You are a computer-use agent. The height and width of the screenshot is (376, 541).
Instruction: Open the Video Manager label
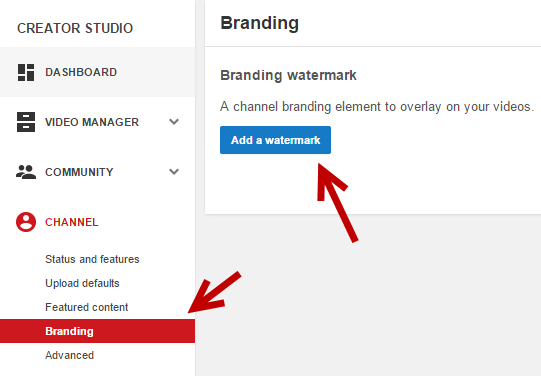click(92, 122)
